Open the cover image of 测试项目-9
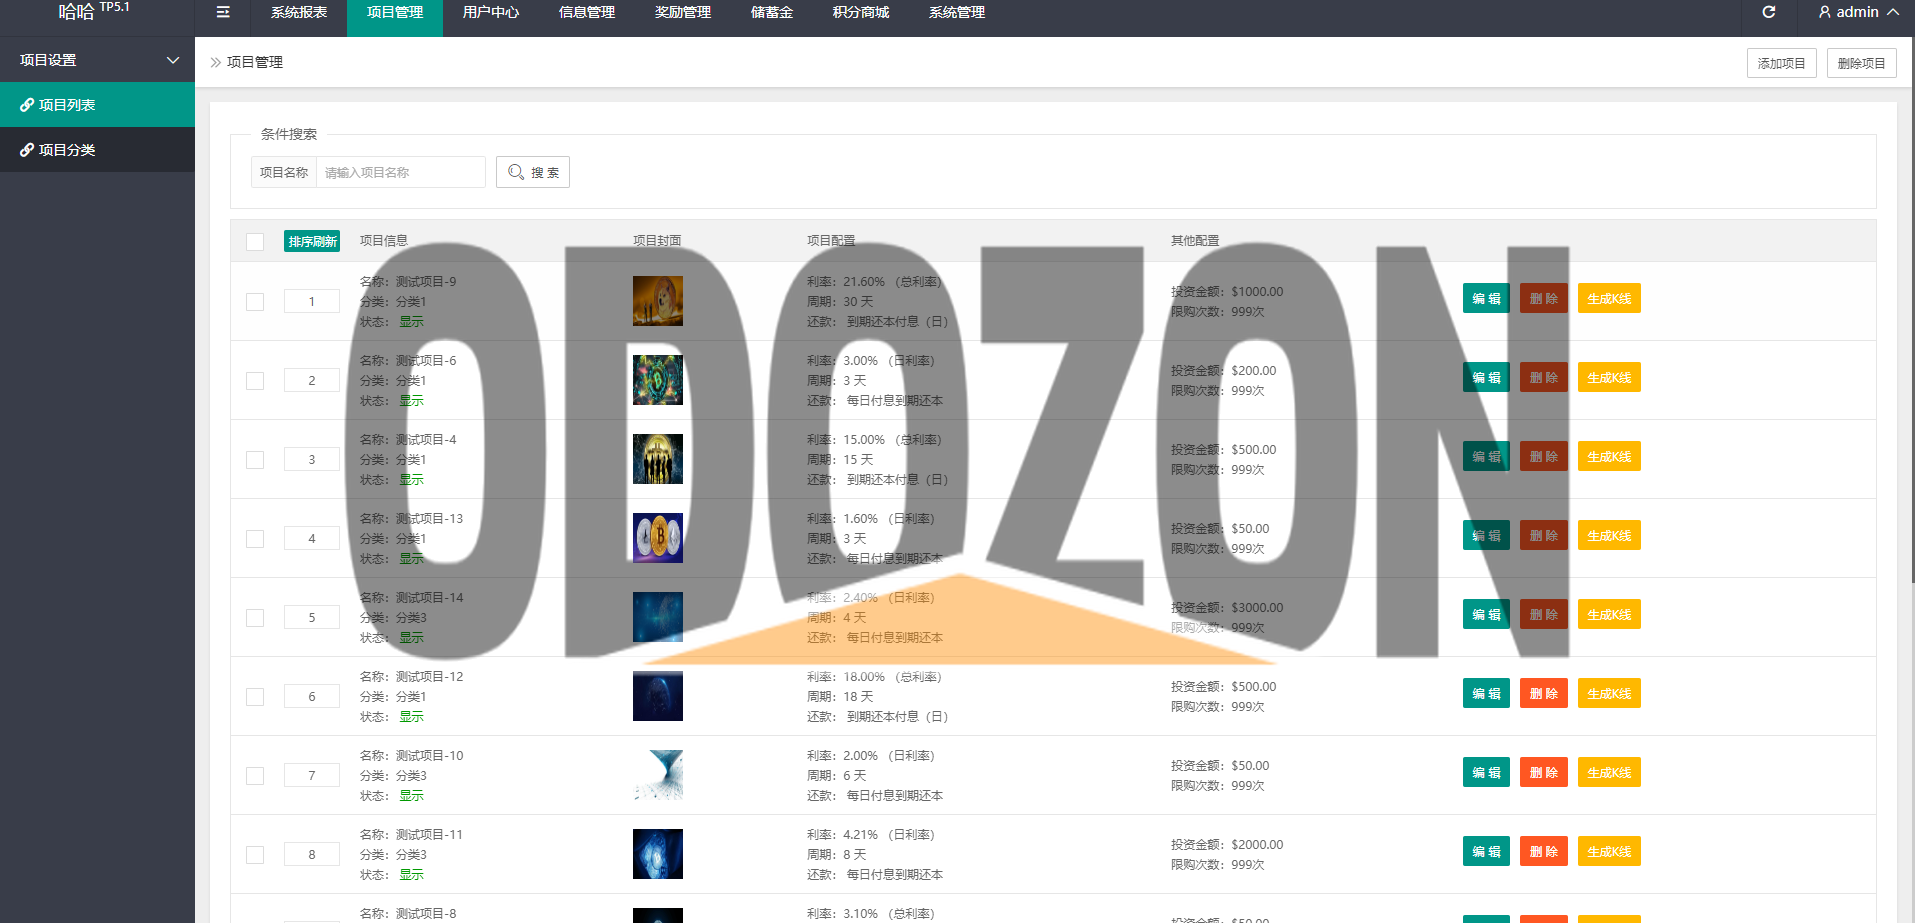Image resolution: width=1915 pixels, height=923 pixels. (x=658, y=301)
